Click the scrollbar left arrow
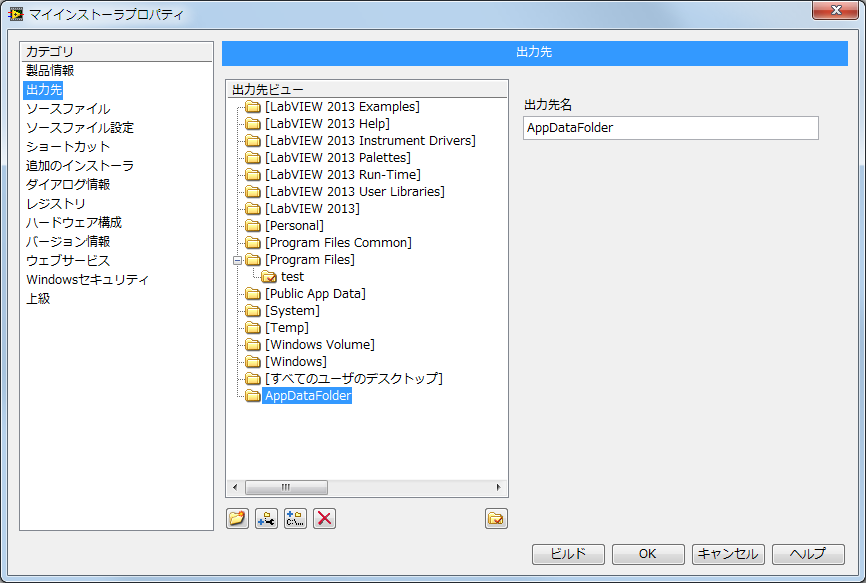Screen dimensions: 866x583 pos(235,487)
